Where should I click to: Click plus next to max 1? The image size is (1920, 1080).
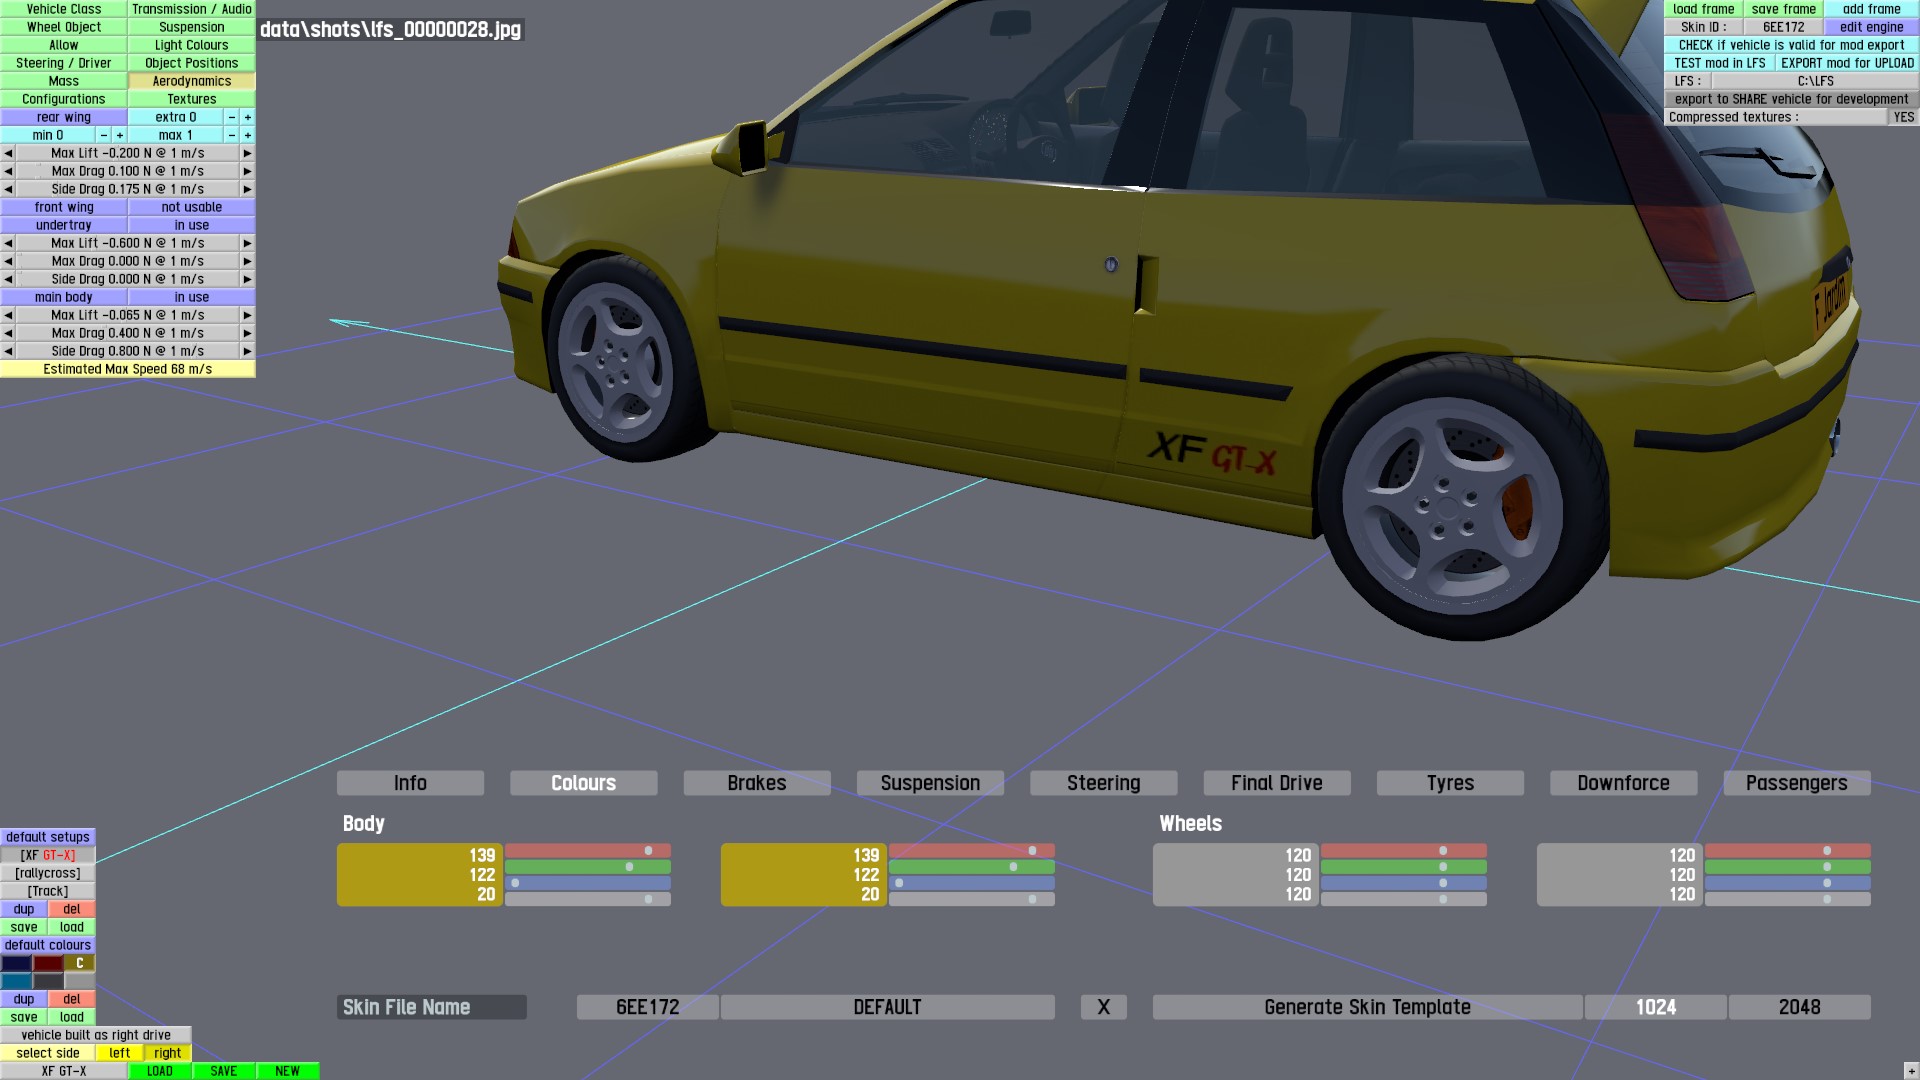tap(248, 135)
